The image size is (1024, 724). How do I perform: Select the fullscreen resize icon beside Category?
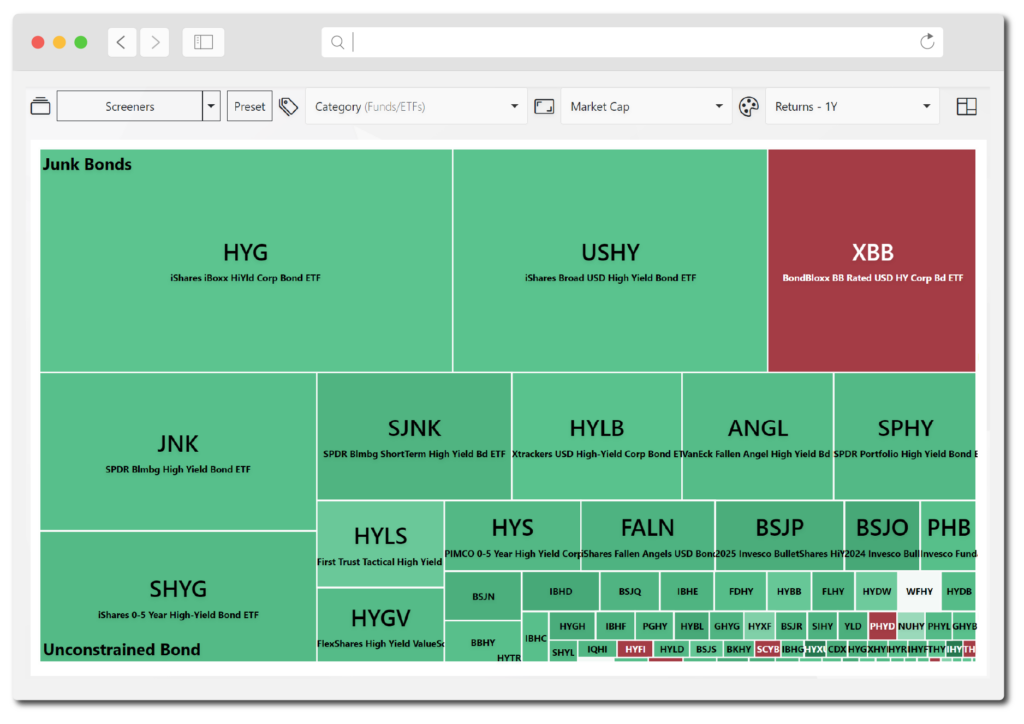click(544, 105)
